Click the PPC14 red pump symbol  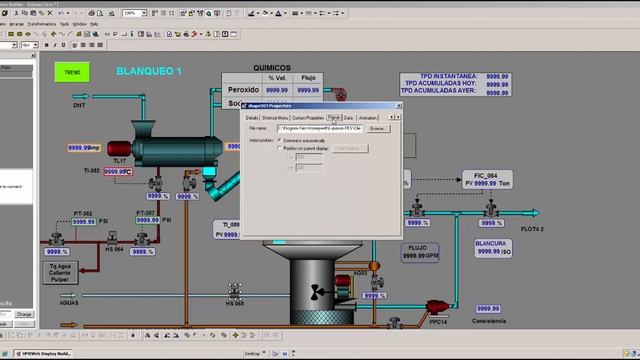coord(438,307)
